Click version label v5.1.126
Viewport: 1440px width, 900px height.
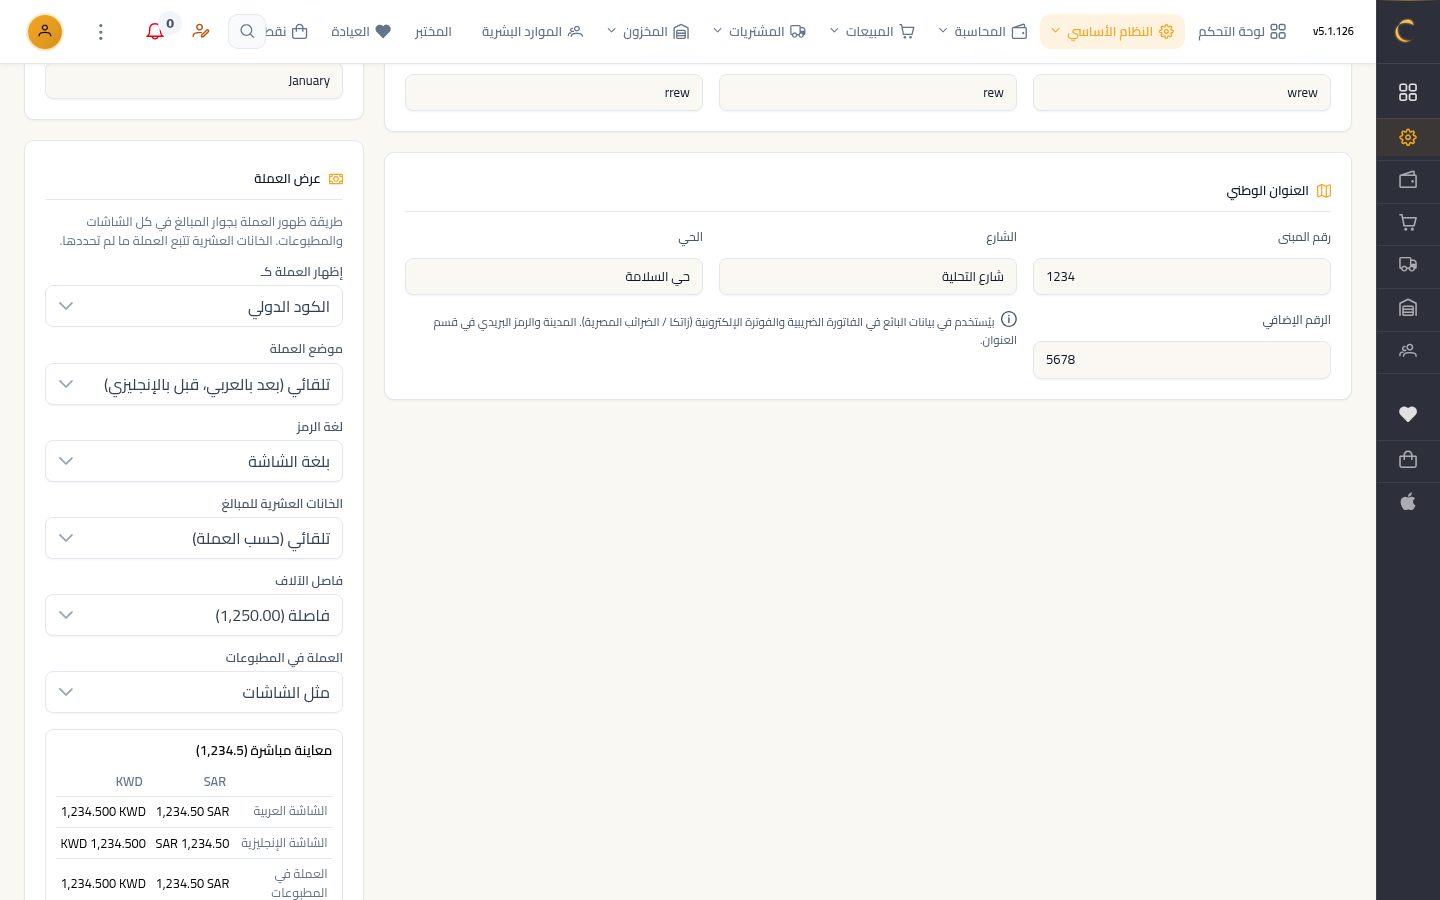coord(1333,32)
